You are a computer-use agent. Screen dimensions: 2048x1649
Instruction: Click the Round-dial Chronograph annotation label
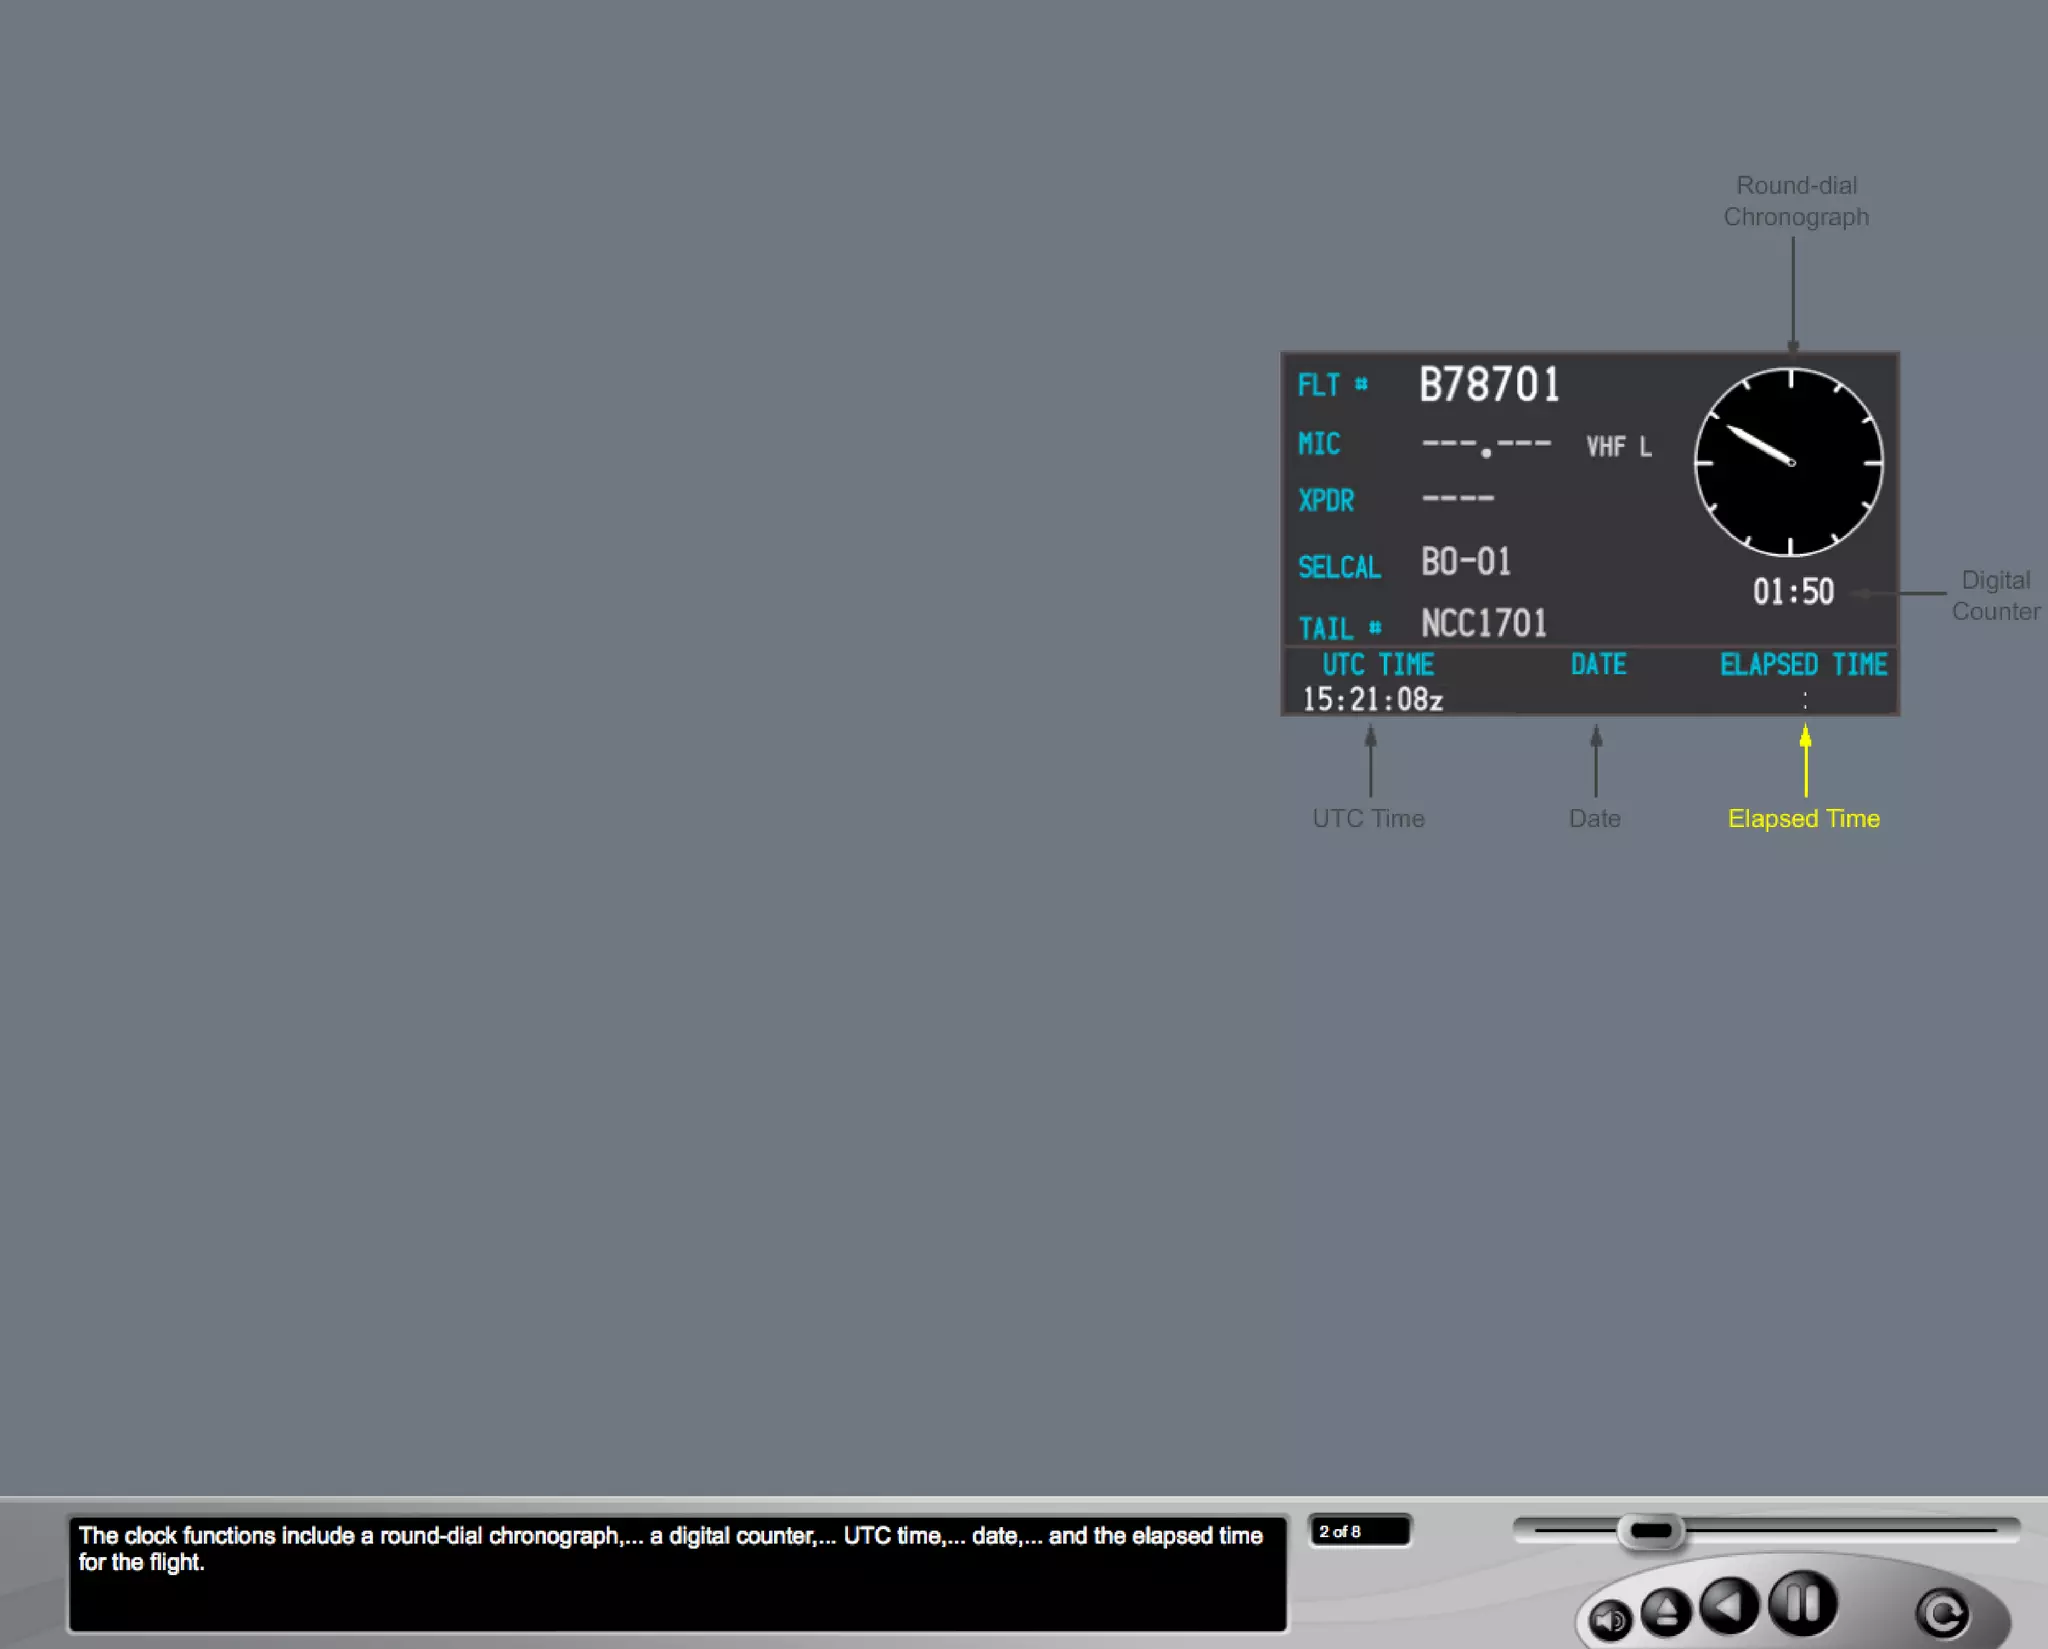tap(1796, 201)
